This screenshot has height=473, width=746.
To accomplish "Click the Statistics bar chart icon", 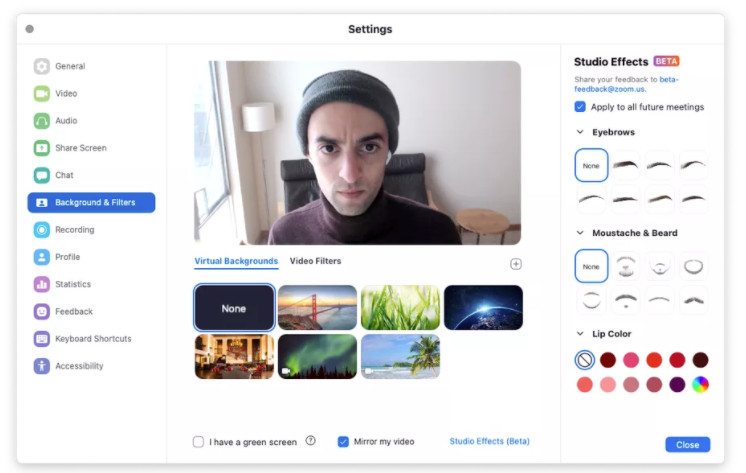I will pyautogui.click(x=42, y=284).
